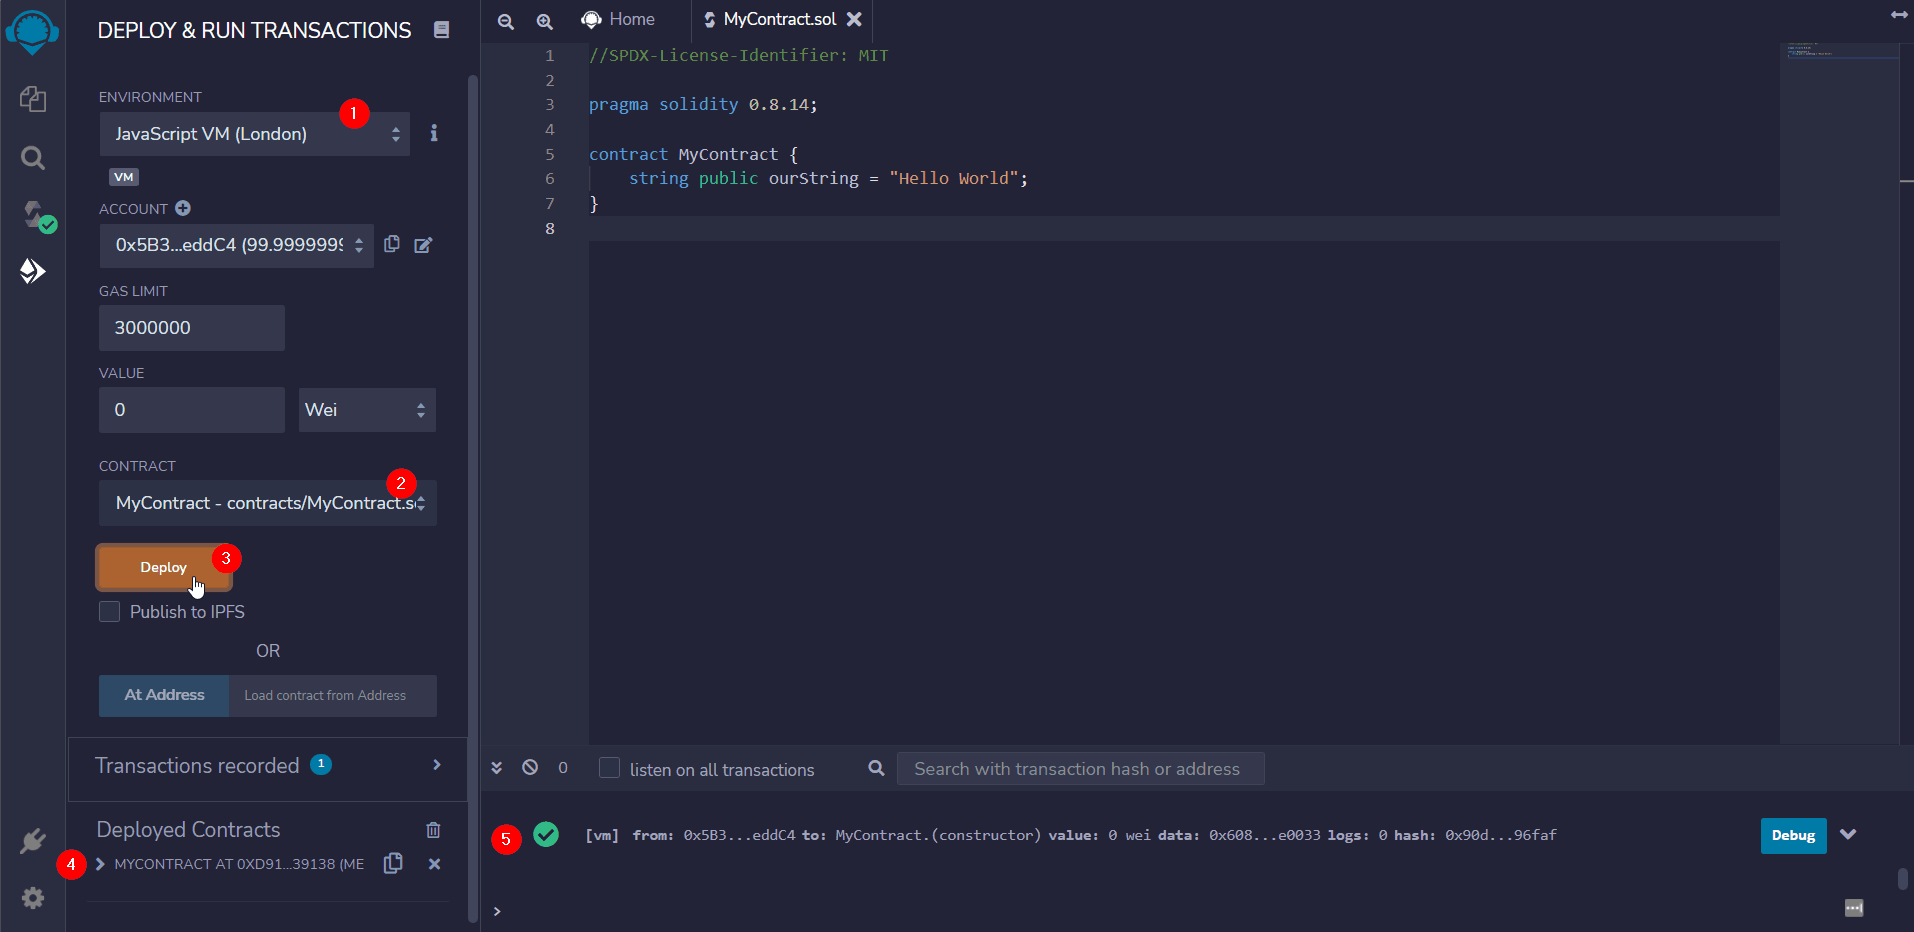
Task: Click the environment info icon
Action: pyautogui.click(x=434, y=133)
